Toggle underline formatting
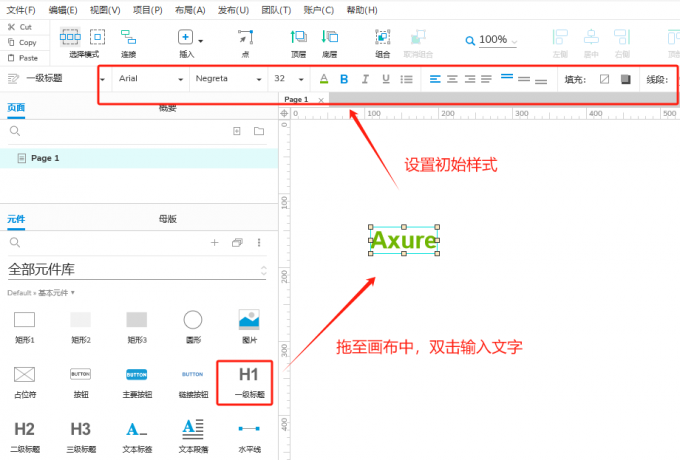Screen dimensions: 680x460 coord(386,79)
